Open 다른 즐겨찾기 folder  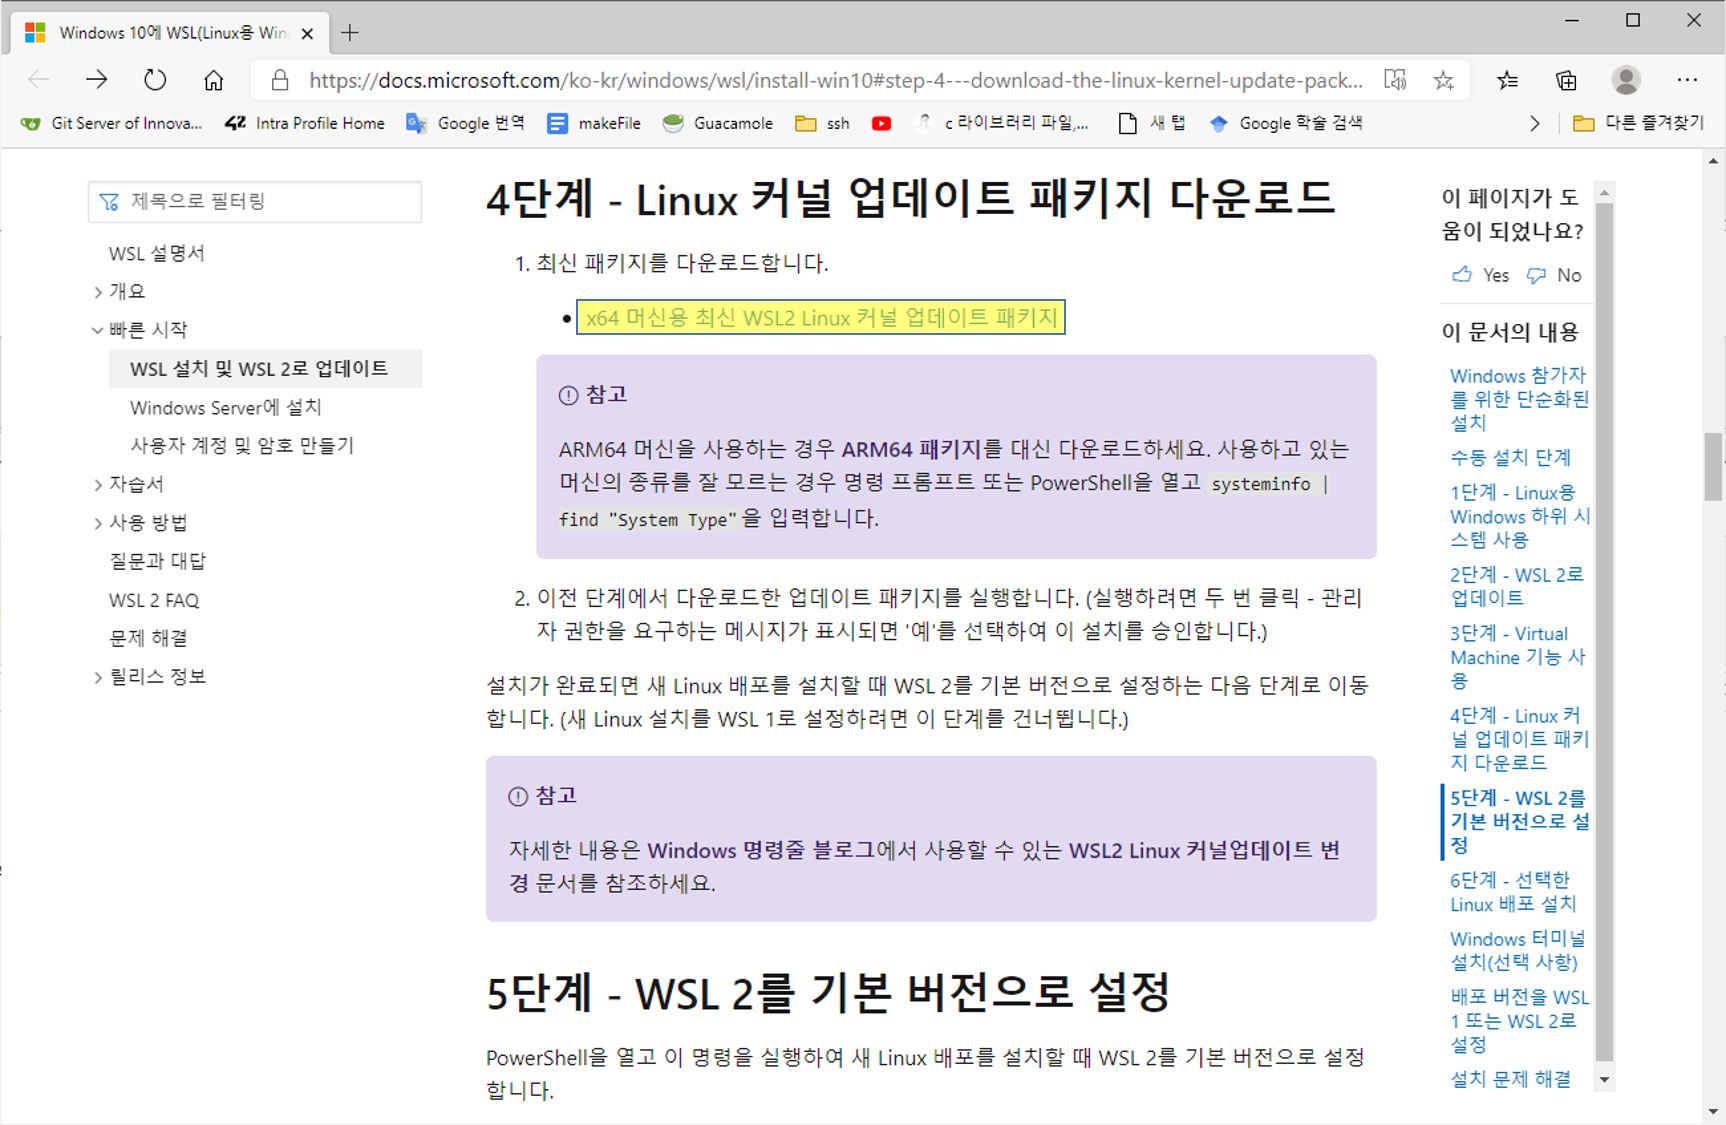pyautogui.click(x=1638, y=123)
